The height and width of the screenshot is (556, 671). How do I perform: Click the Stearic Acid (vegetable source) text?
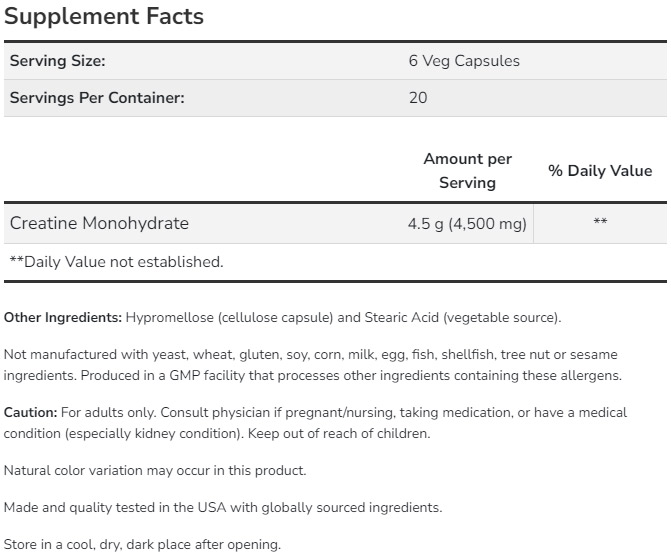click(461, 318)
